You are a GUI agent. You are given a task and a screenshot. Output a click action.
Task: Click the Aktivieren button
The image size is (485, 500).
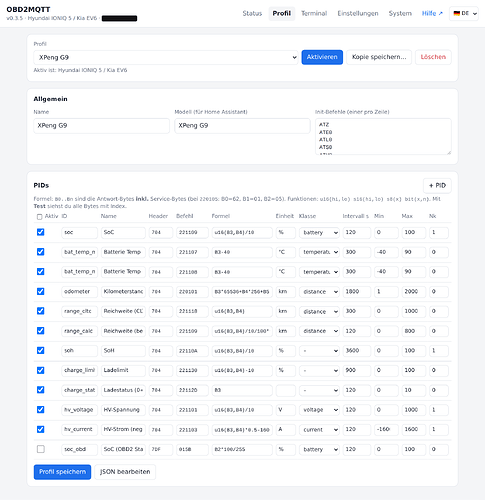pos(322,57)
